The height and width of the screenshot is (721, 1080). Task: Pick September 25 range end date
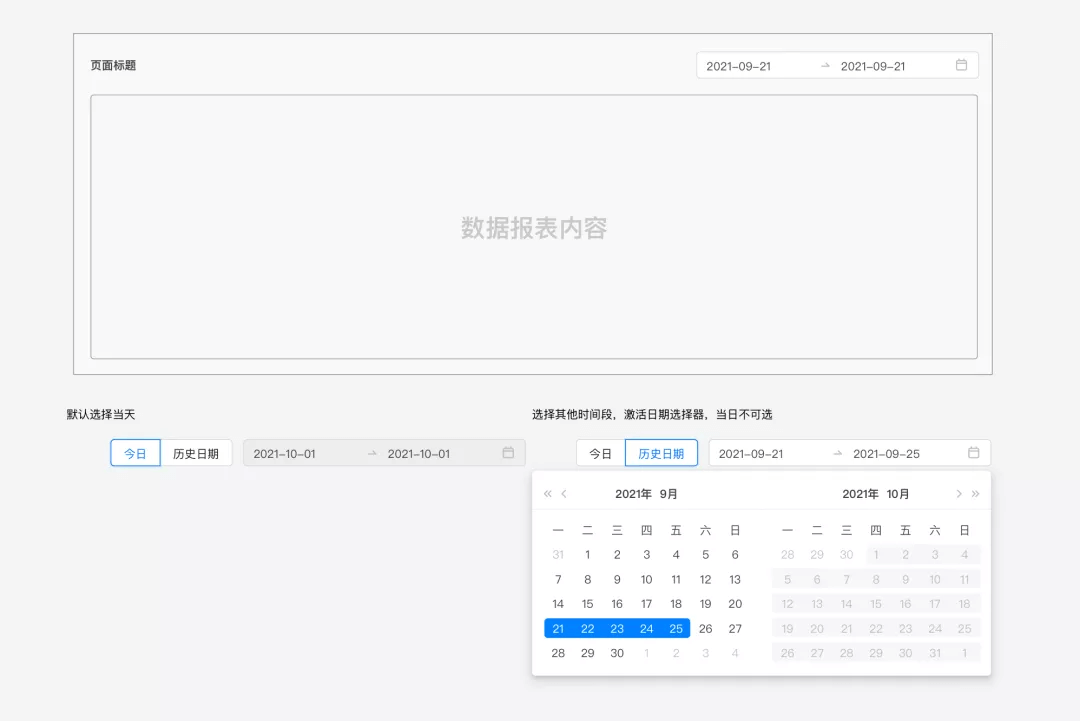[x=676, y=629]
